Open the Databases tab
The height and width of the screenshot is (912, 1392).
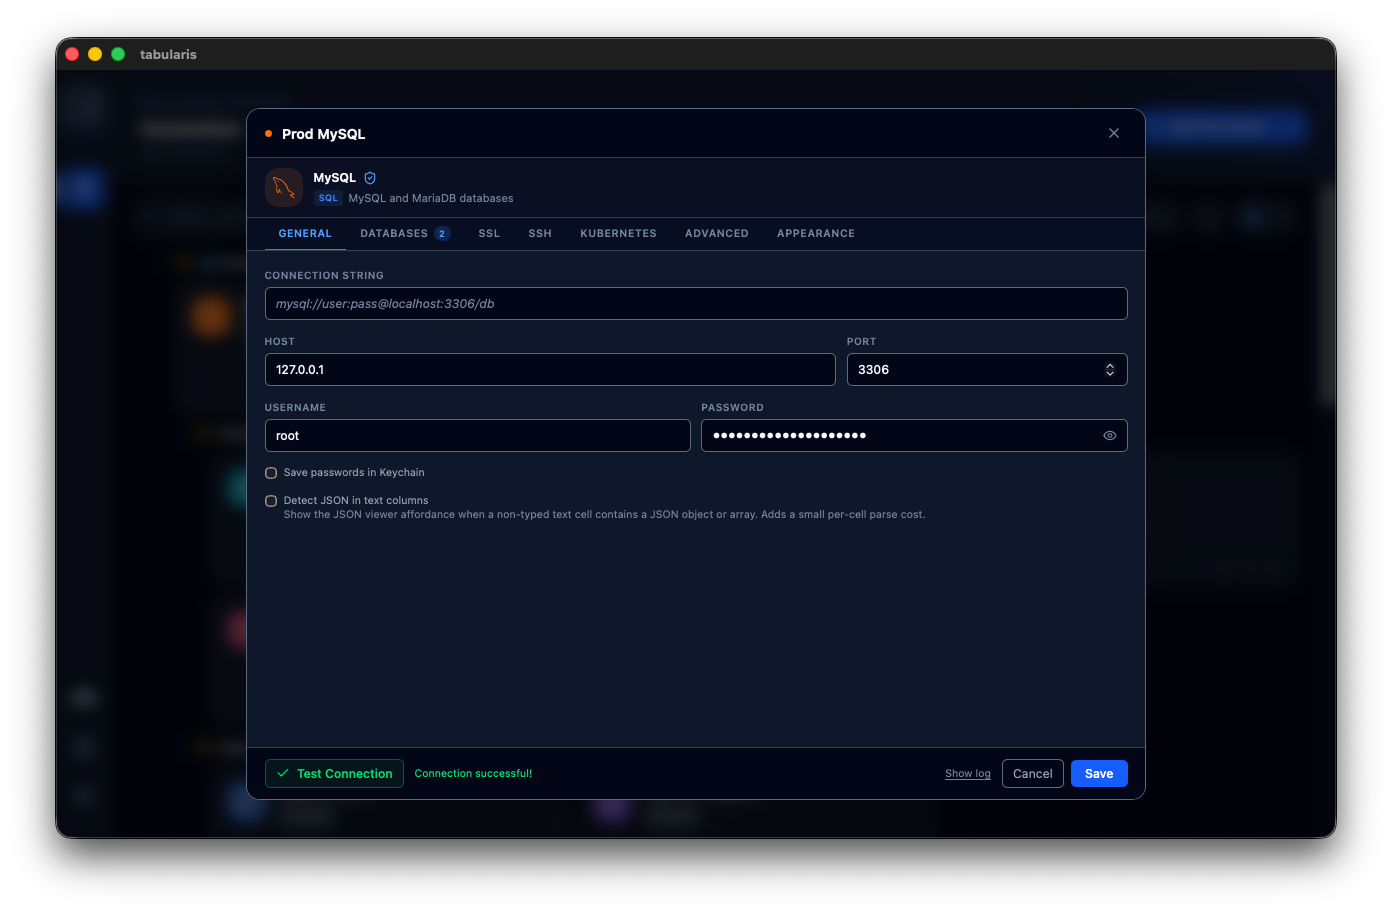coord(405,234)
